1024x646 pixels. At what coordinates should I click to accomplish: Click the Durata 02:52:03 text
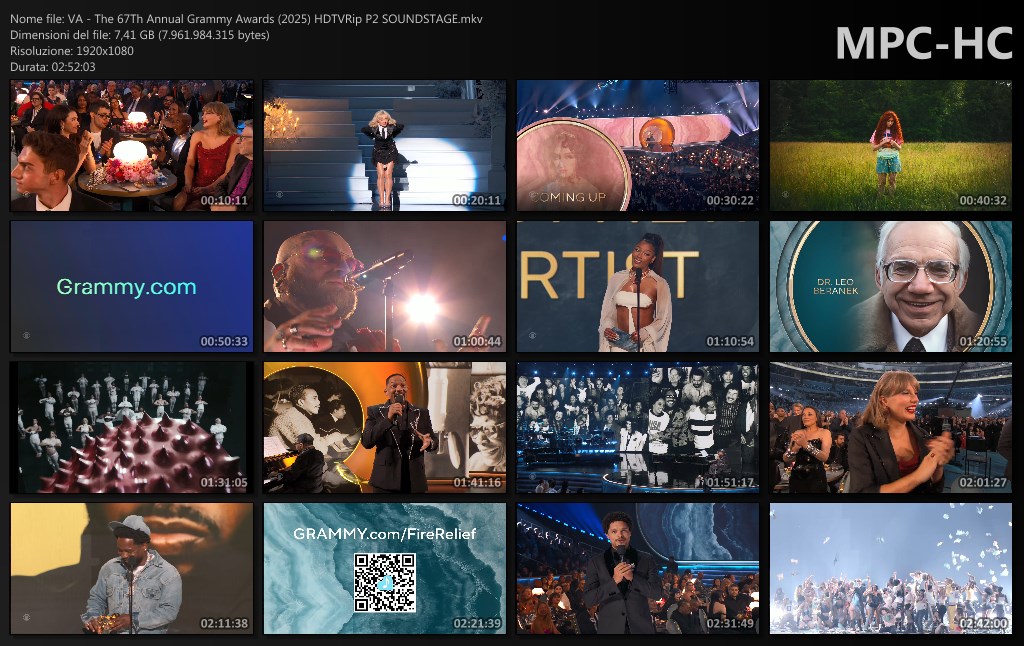tap(53, 67)
